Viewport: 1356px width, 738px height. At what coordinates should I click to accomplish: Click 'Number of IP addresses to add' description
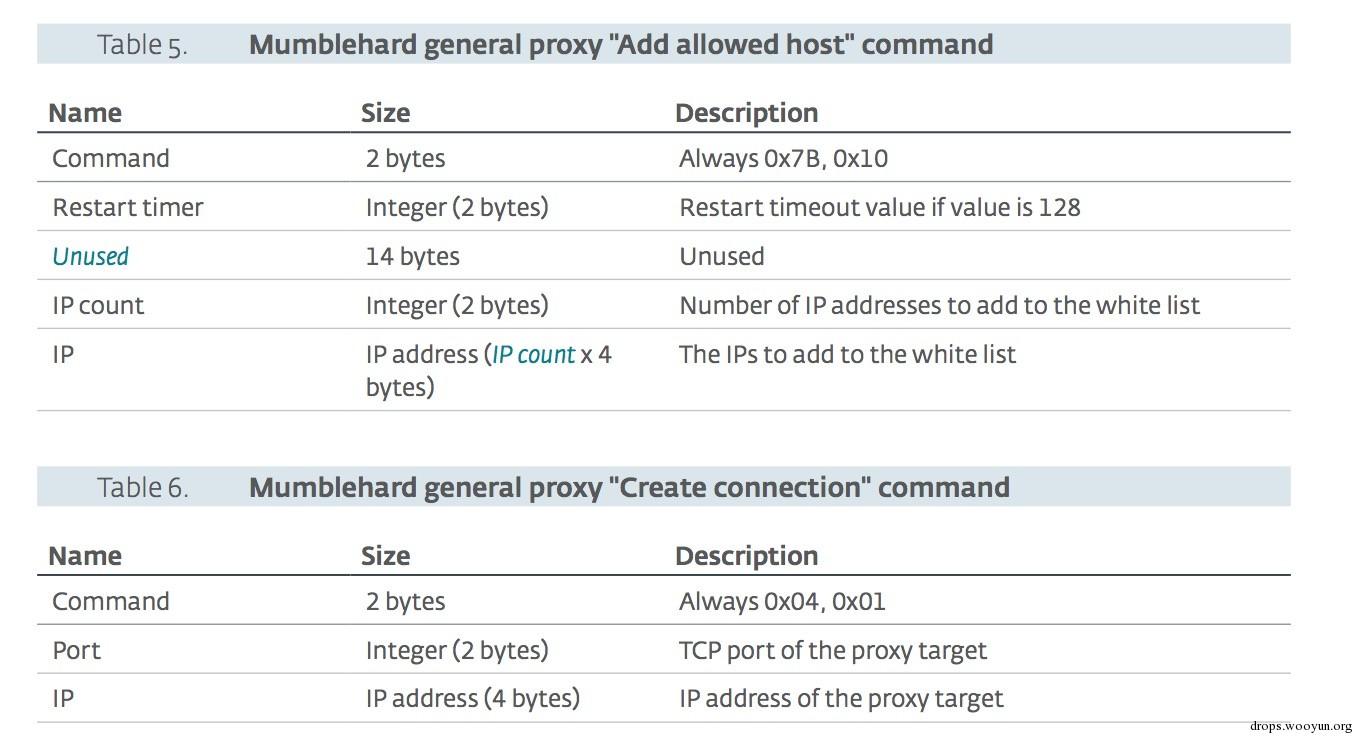click(x=939, y=306)
